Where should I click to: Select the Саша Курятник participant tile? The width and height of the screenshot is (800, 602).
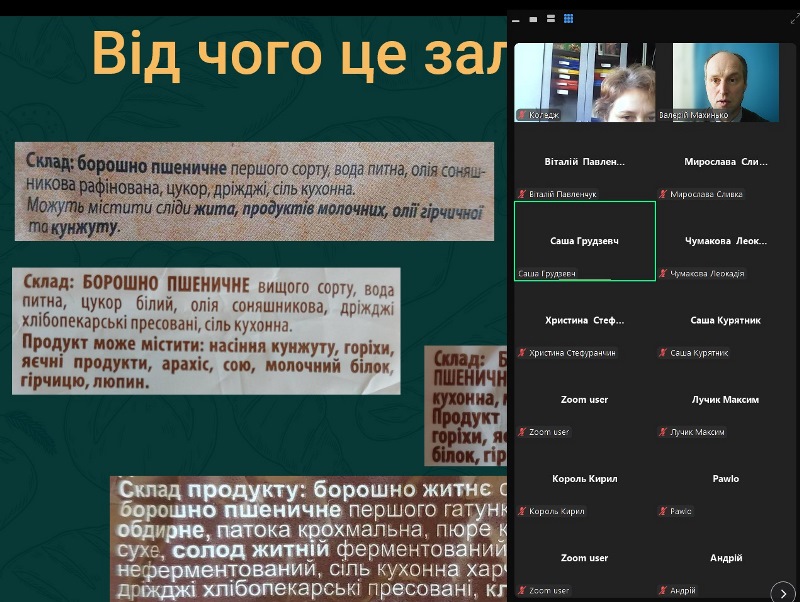tap(726, 320)
